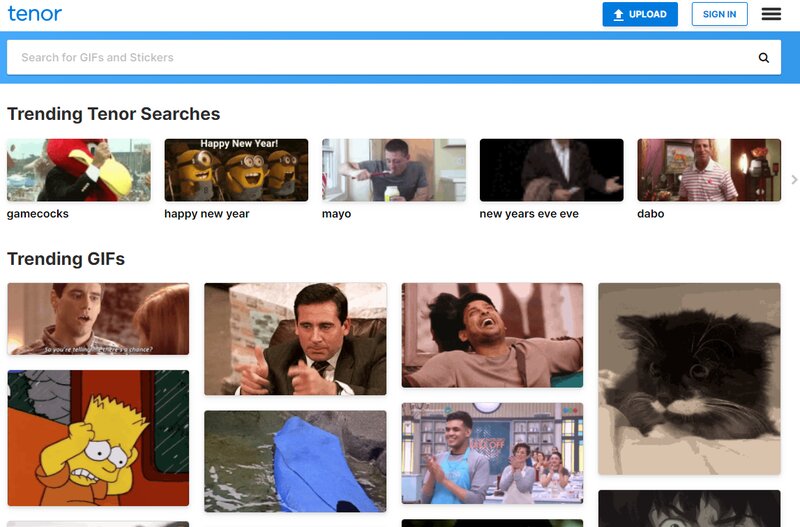Image resolution: width=800 pixels, height=527 pixels.
Task: Open the man in suit pointing GIF
Action: click(x=295, y=339)
